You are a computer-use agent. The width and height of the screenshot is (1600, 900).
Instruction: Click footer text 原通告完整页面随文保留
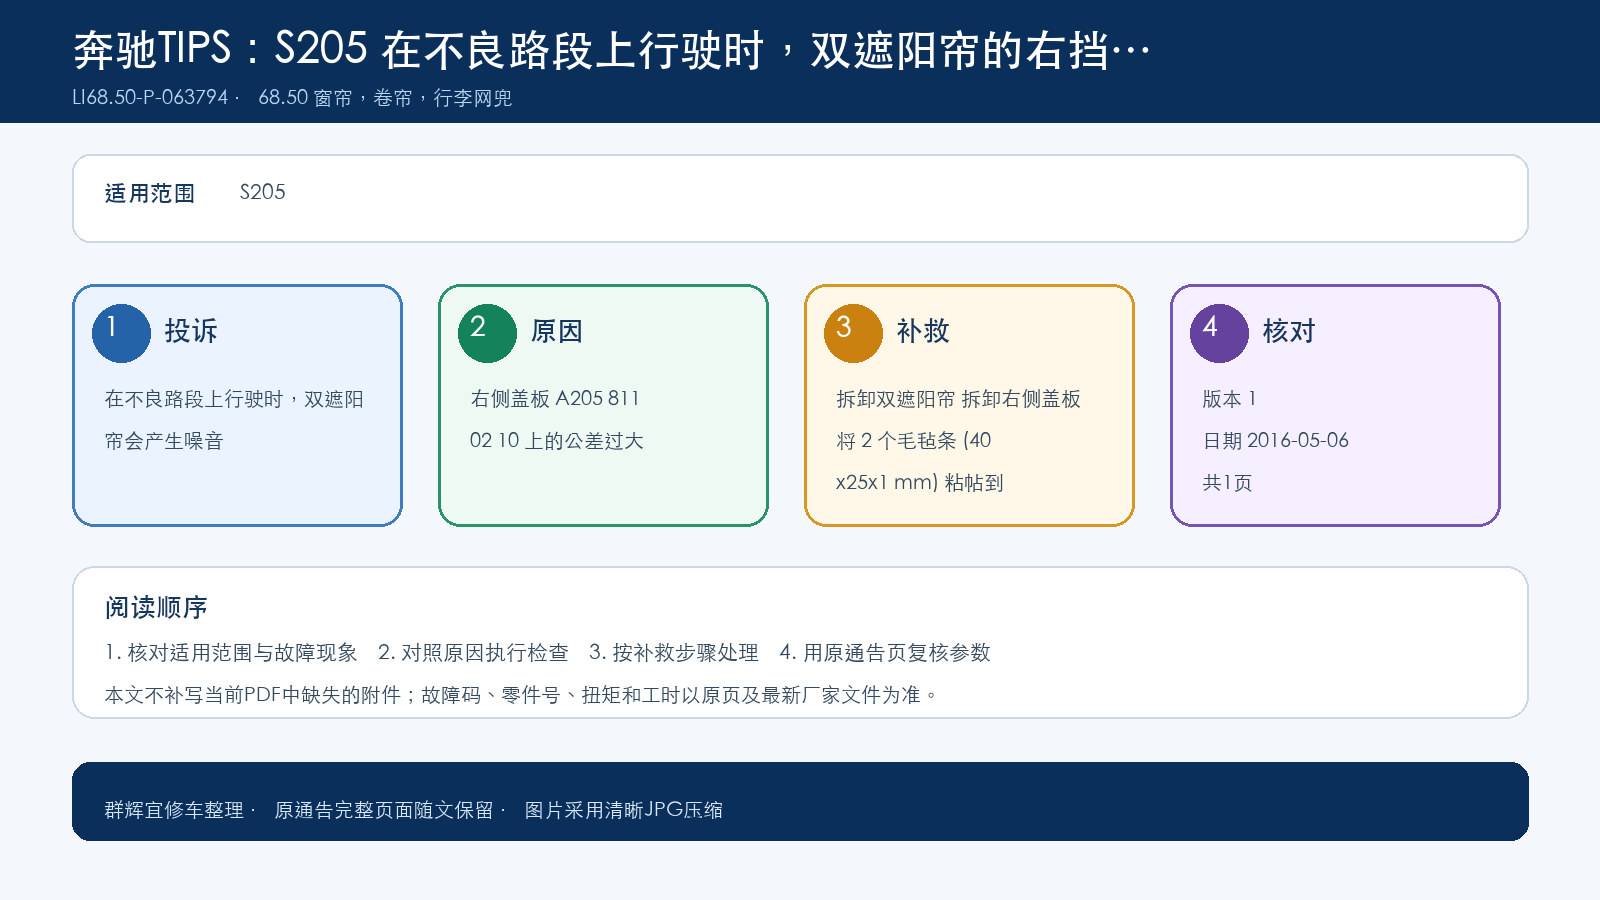coord(384,810)
